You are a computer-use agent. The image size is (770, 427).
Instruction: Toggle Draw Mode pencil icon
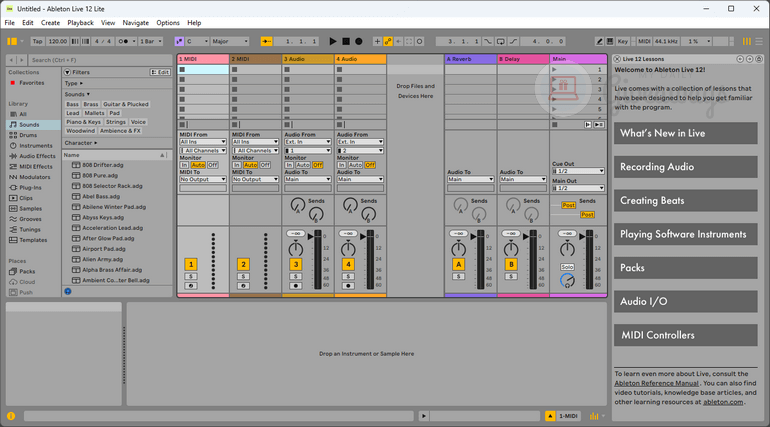(599, 41)
